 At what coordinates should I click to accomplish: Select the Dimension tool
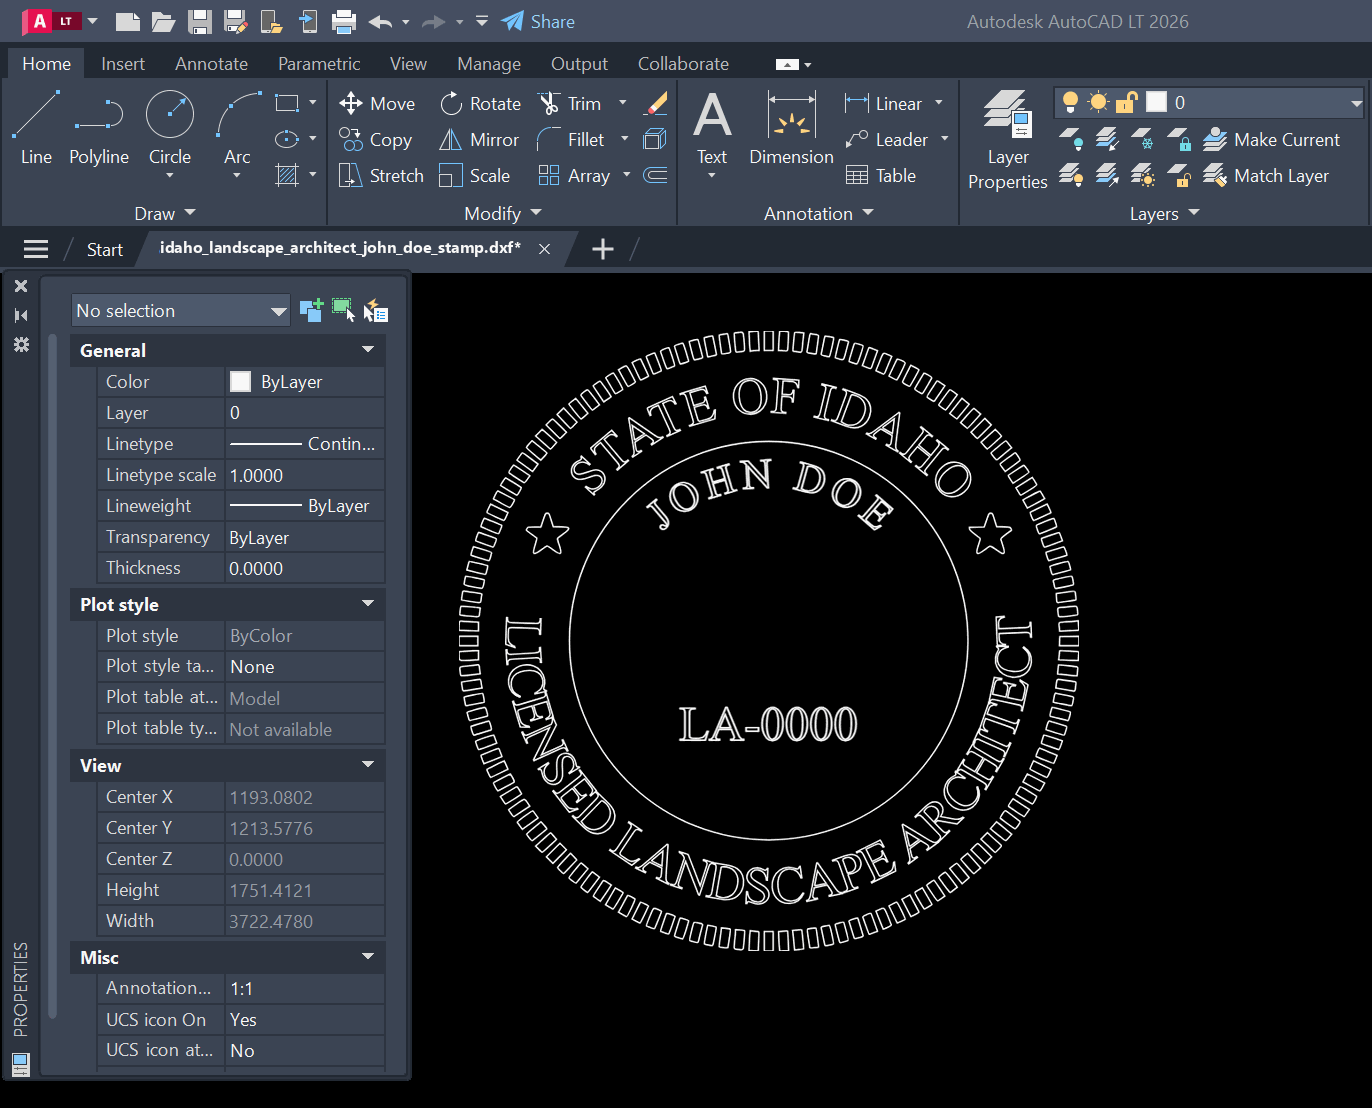pos(791,128)
